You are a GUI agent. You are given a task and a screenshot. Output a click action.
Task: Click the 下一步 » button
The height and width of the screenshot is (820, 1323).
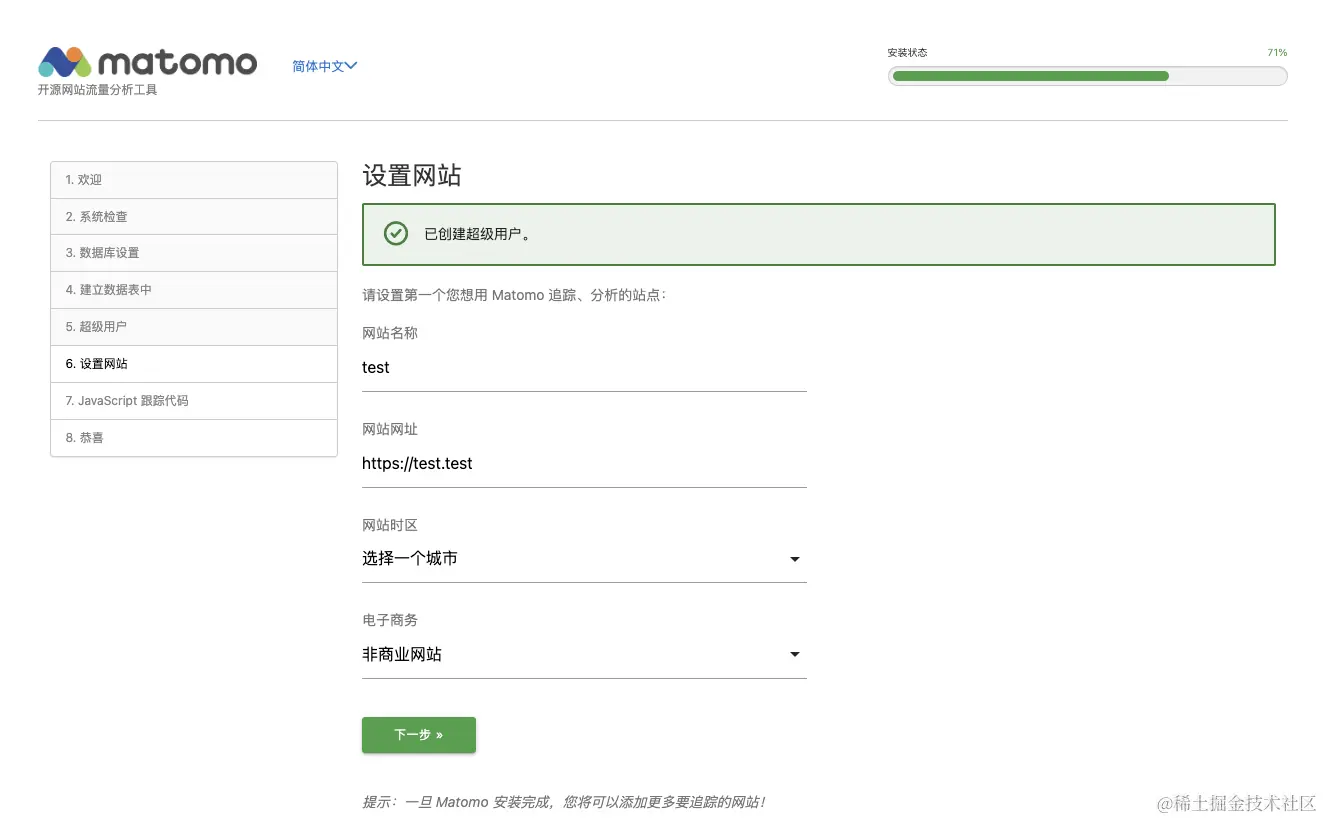[419, 735]
